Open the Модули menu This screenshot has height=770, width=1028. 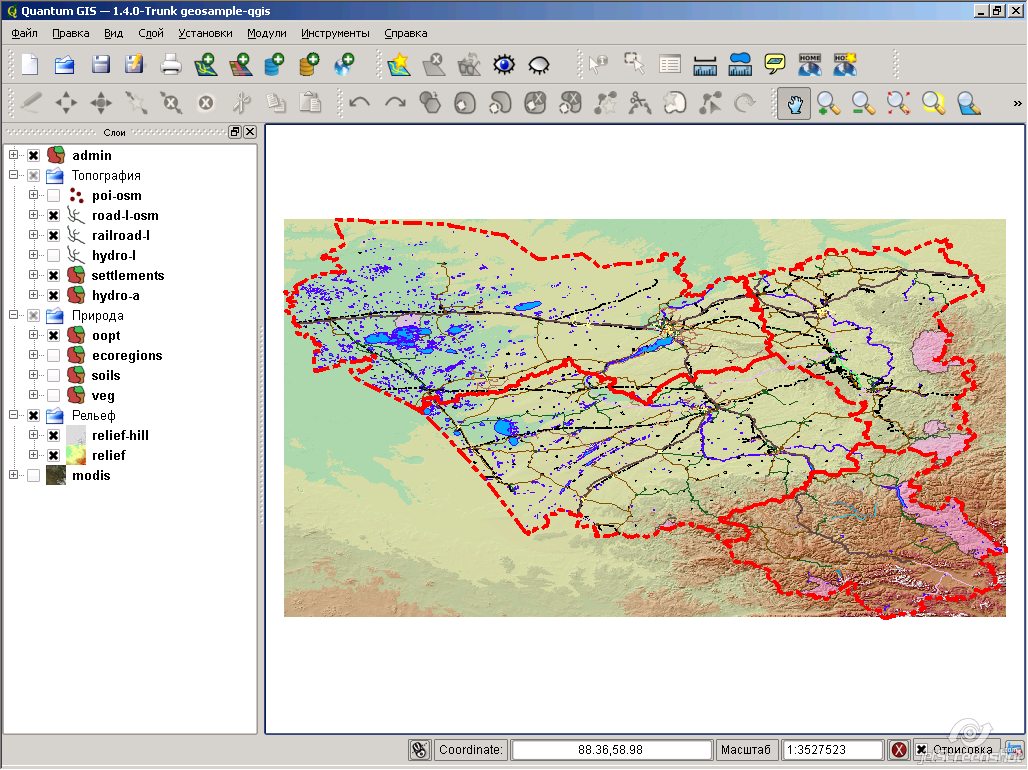point(267,33)
